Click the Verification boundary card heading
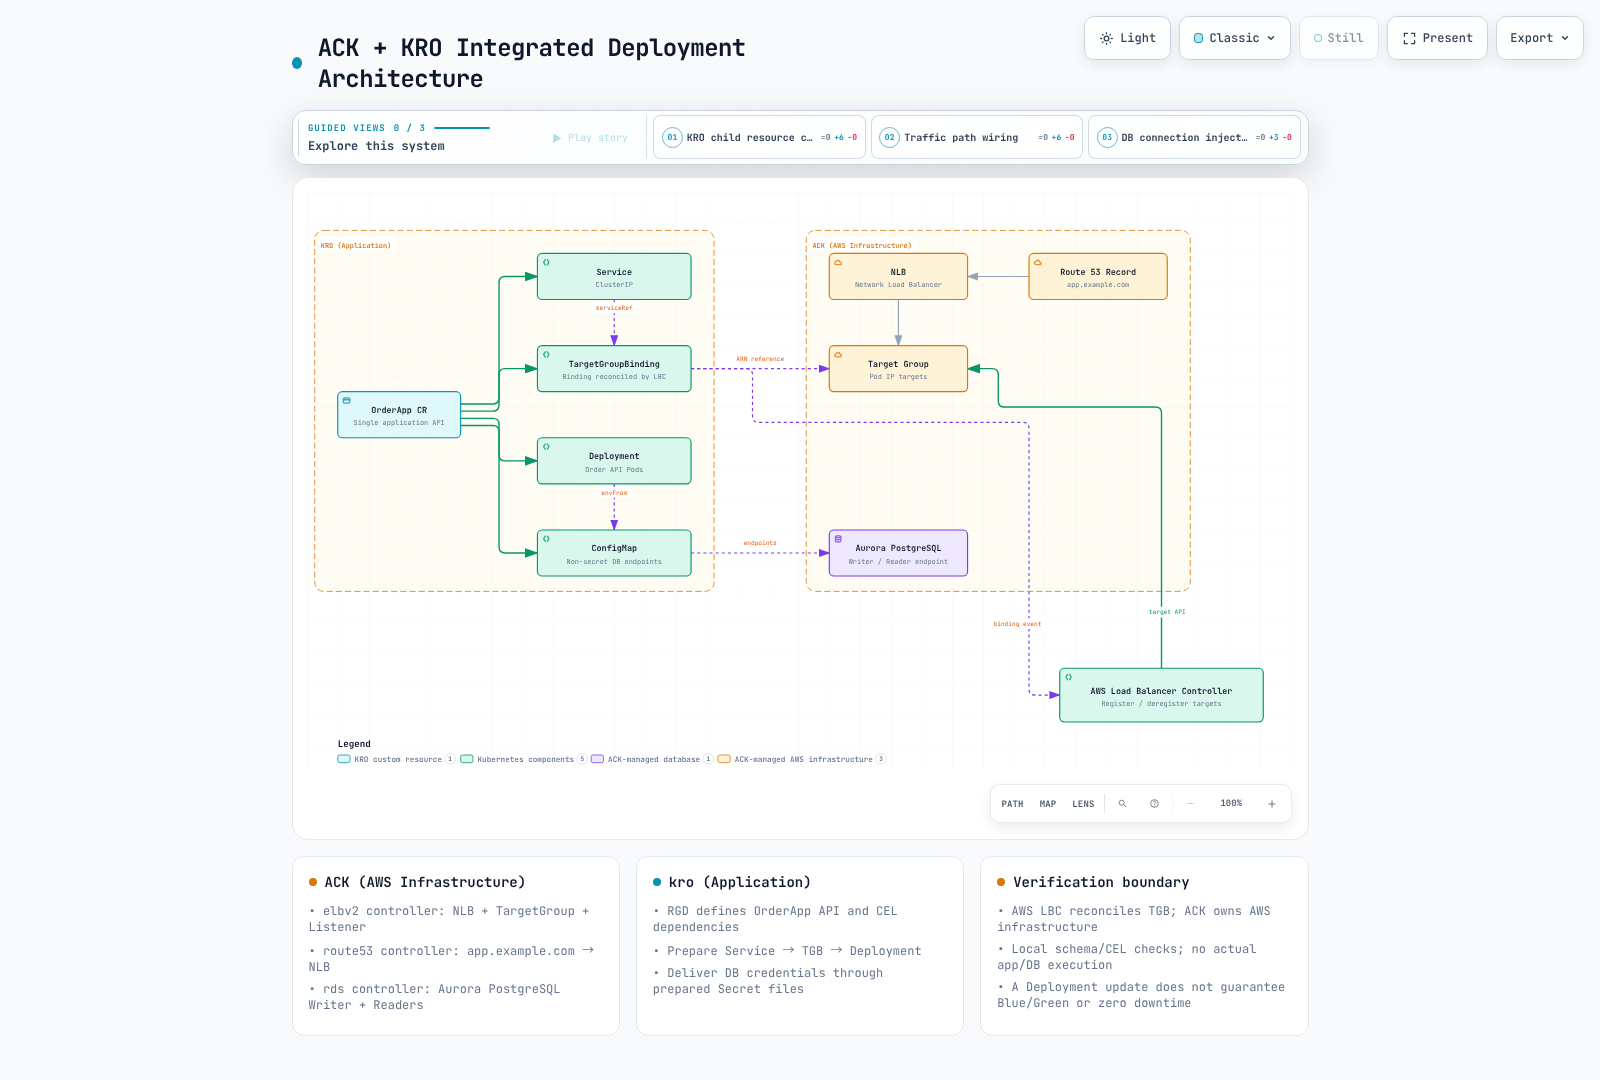The width and height of the screenshot is (1600, 1080). [x=1101, y=882]
